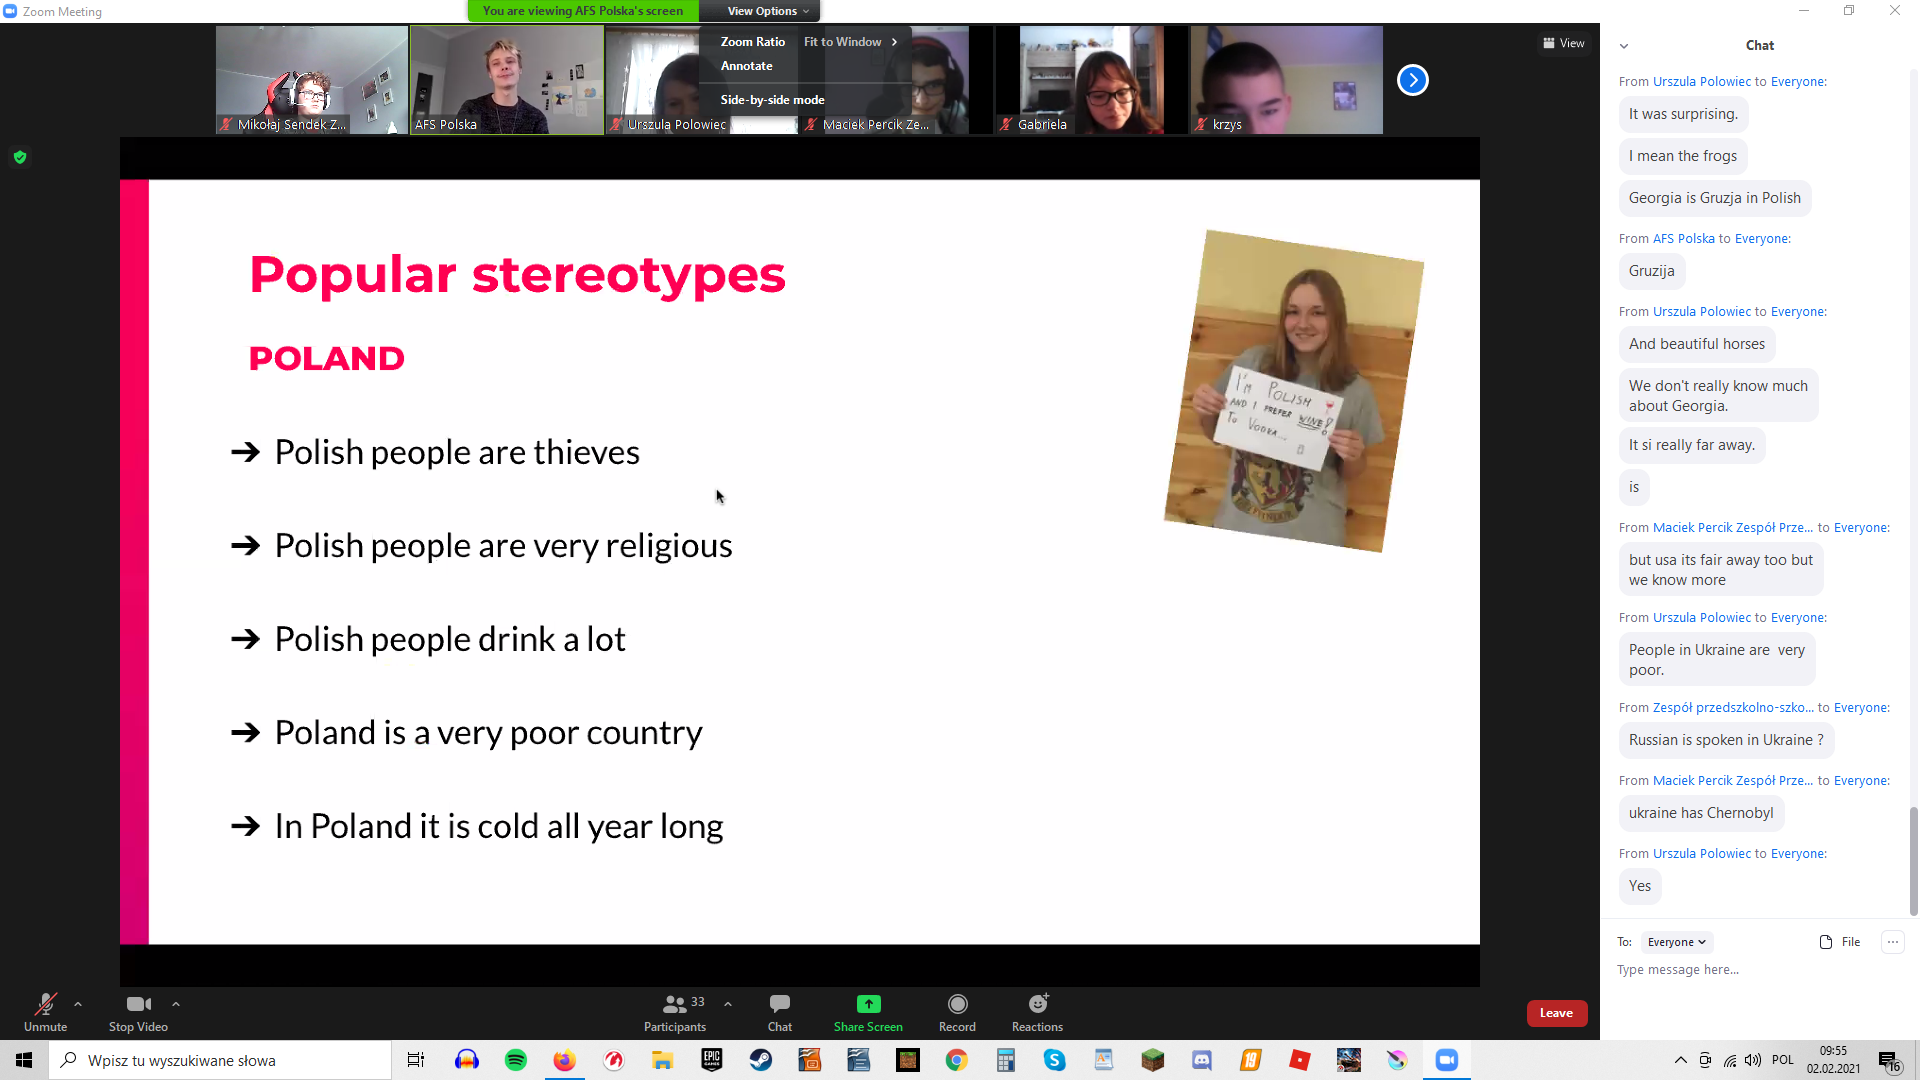Click the message 'And beautiful horses'
Viewport: 1920px width, 1080px height.
pos(1696,344)
